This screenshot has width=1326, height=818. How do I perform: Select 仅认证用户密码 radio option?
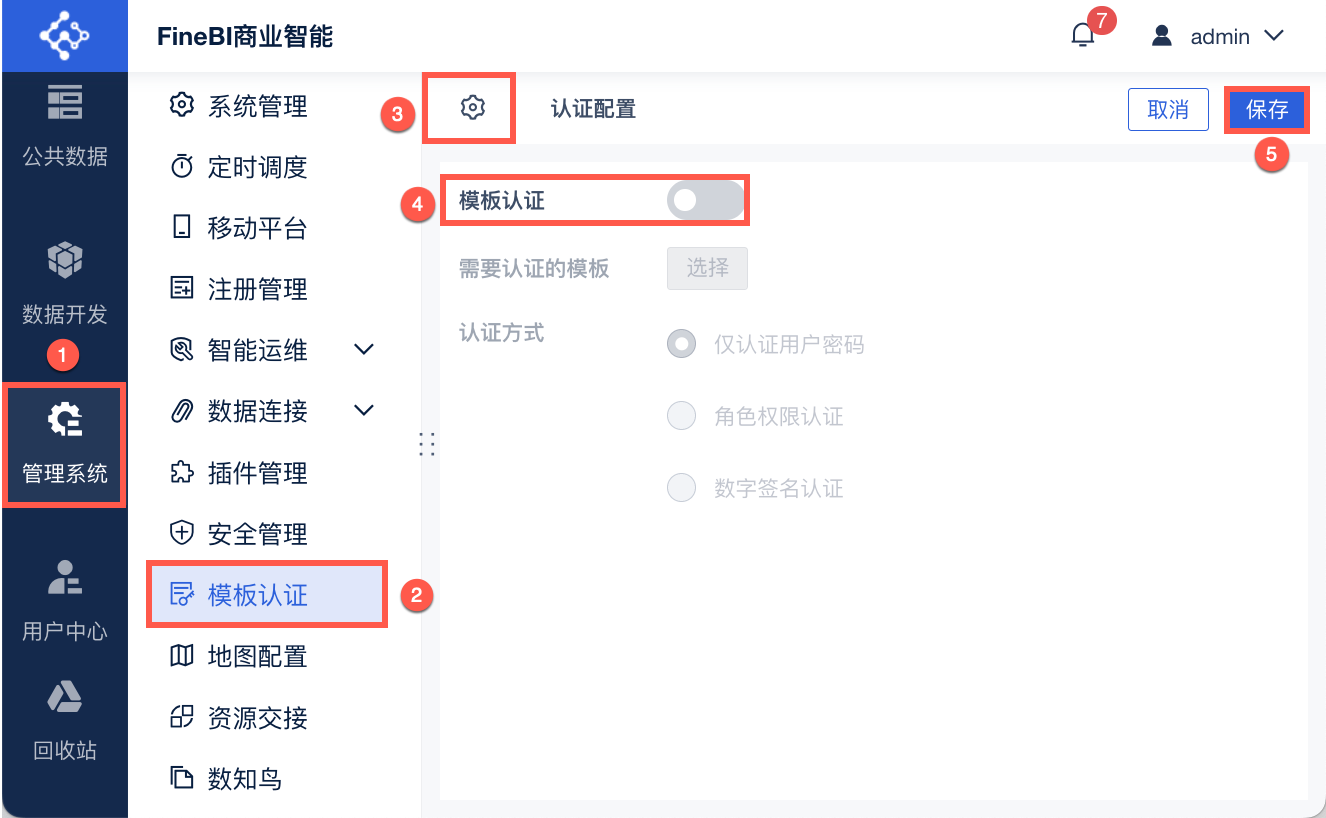tap(682, 345)
